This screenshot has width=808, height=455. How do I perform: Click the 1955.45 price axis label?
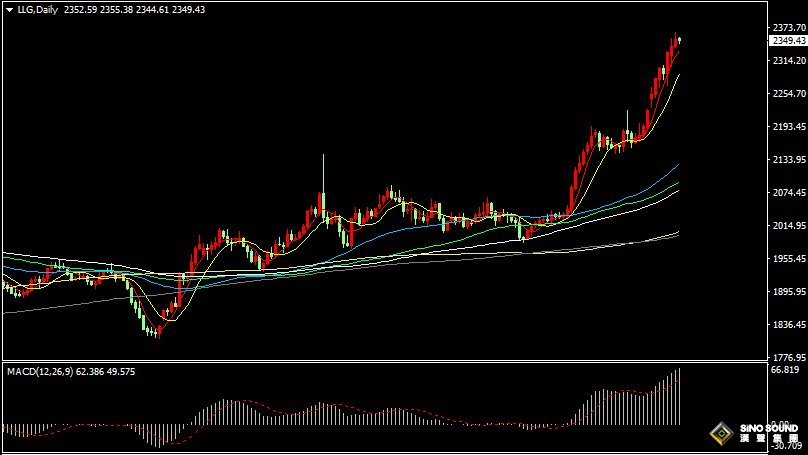(787, 259)
